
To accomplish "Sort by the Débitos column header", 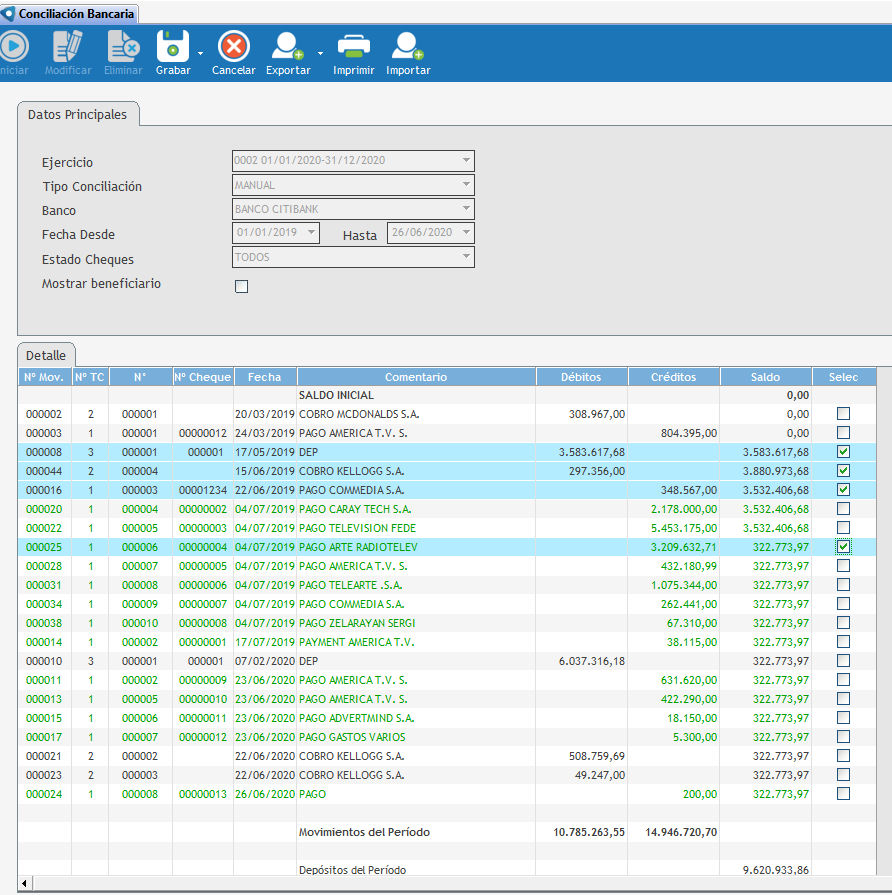I will point(581,377).
